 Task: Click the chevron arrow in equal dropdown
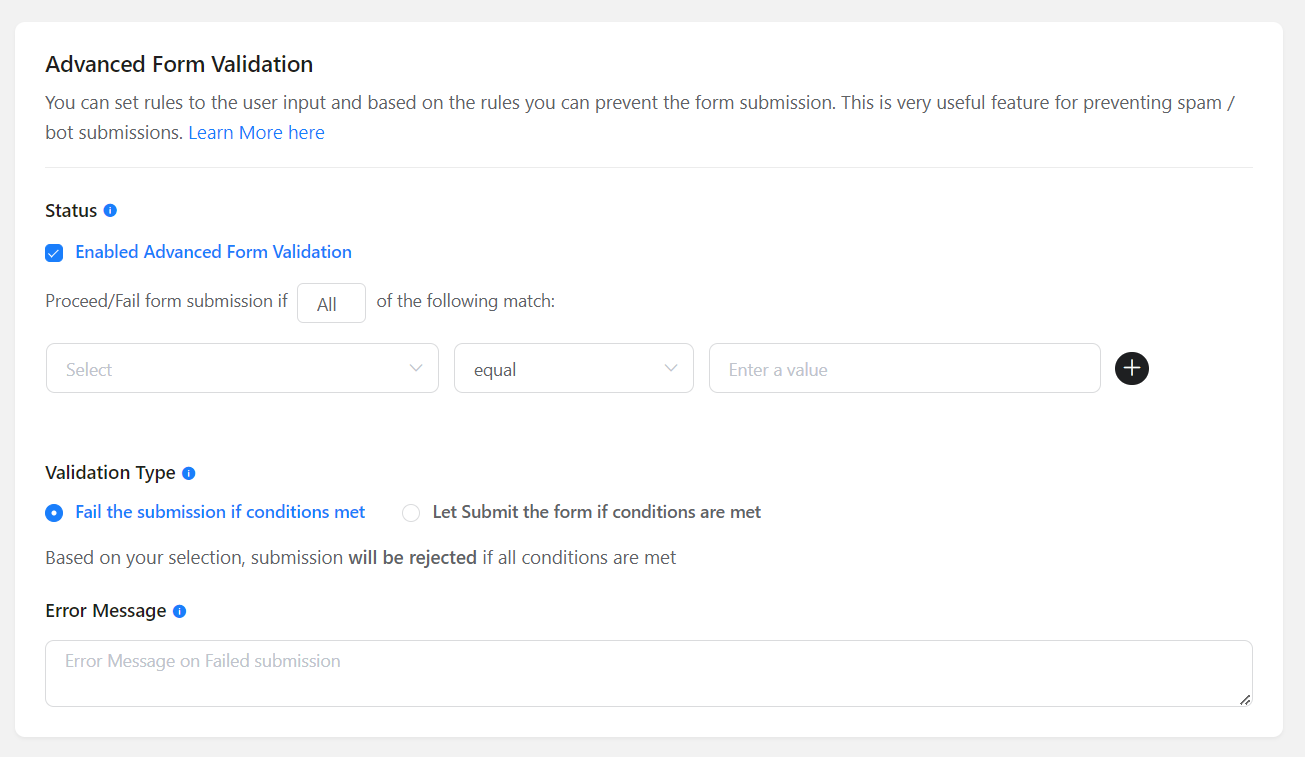point(671,368)
